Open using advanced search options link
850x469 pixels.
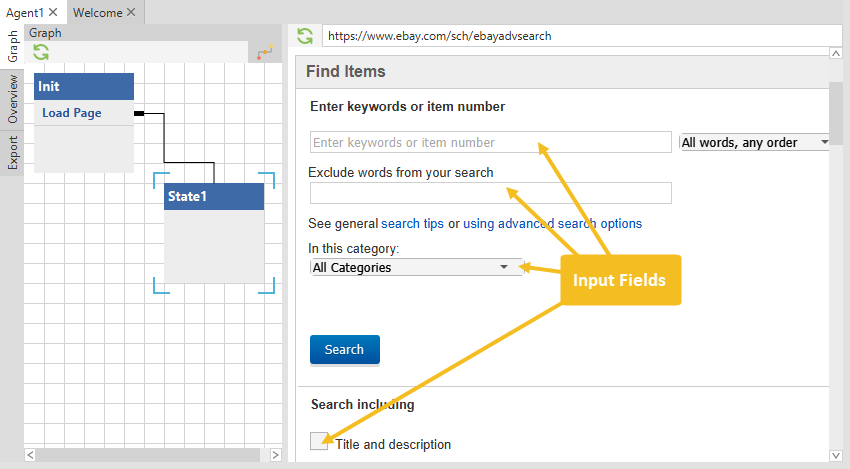[x=552, y=223]
